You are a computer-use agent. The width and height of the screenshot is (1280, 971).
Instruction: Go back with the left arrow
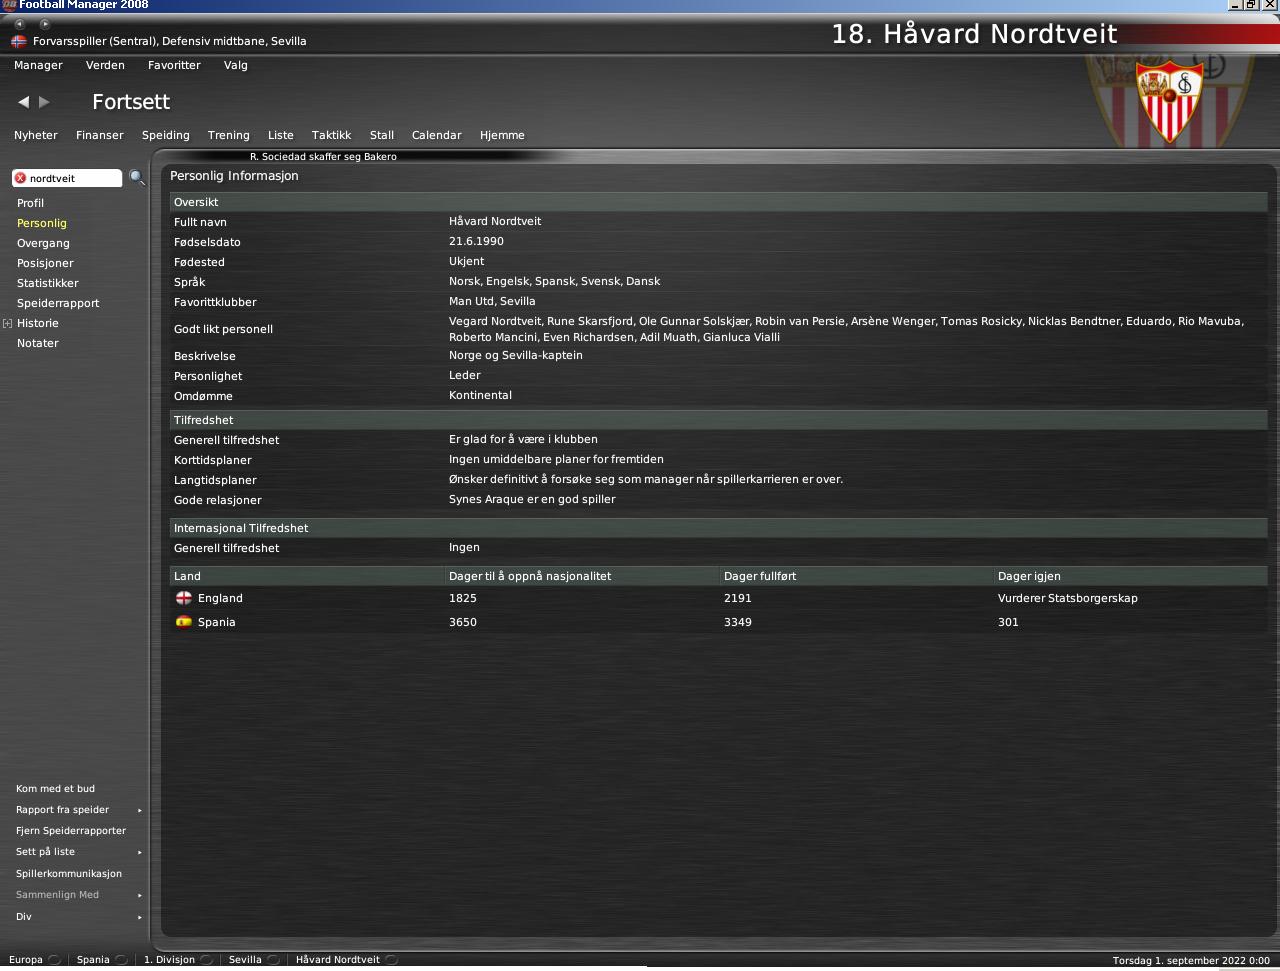click(x=23, y=102)
